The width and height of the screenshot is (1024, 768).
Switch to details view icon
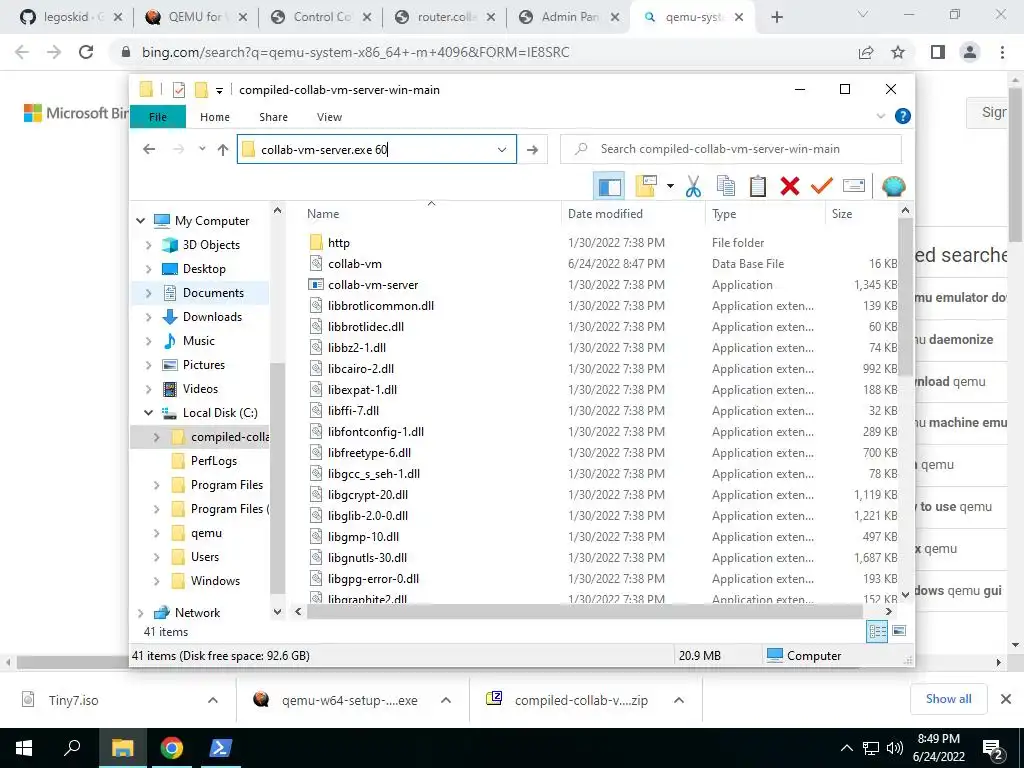tap(877, 631)
